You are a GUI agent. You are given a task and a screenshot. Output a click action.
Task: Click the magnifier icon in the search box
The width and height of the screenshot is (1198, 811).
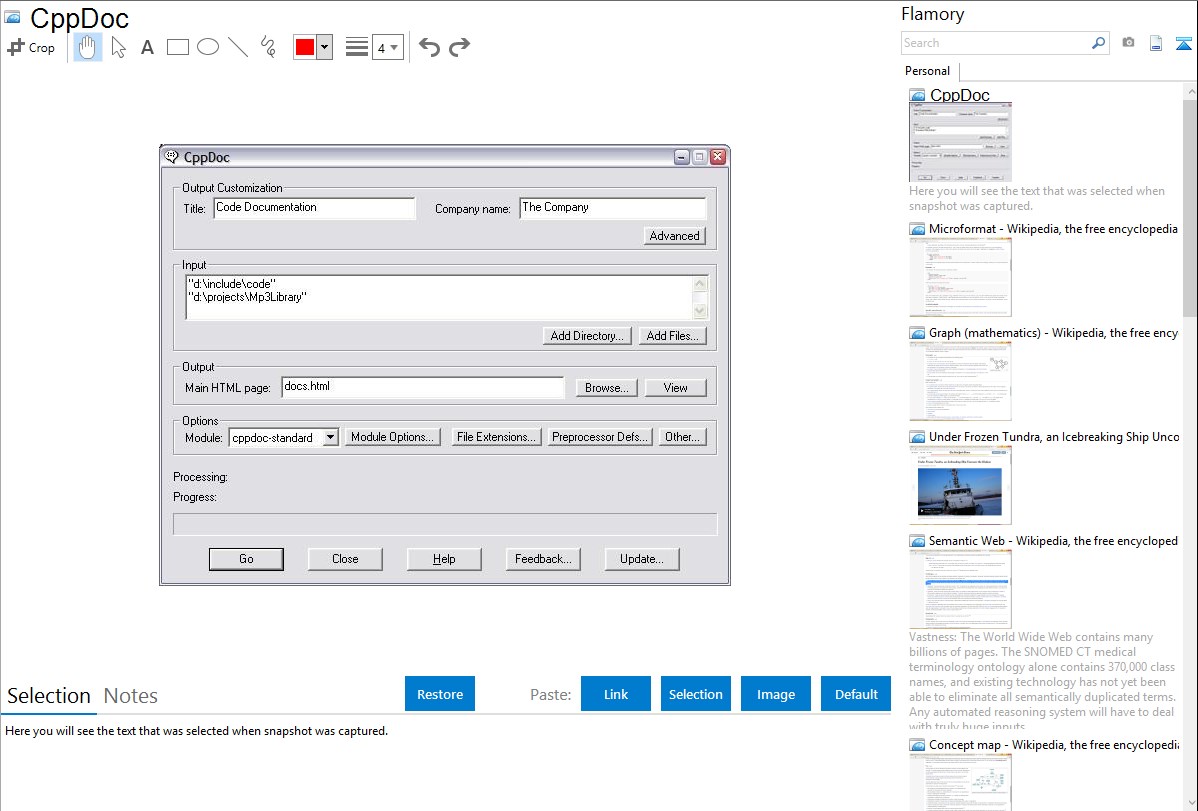[1098, 43]
